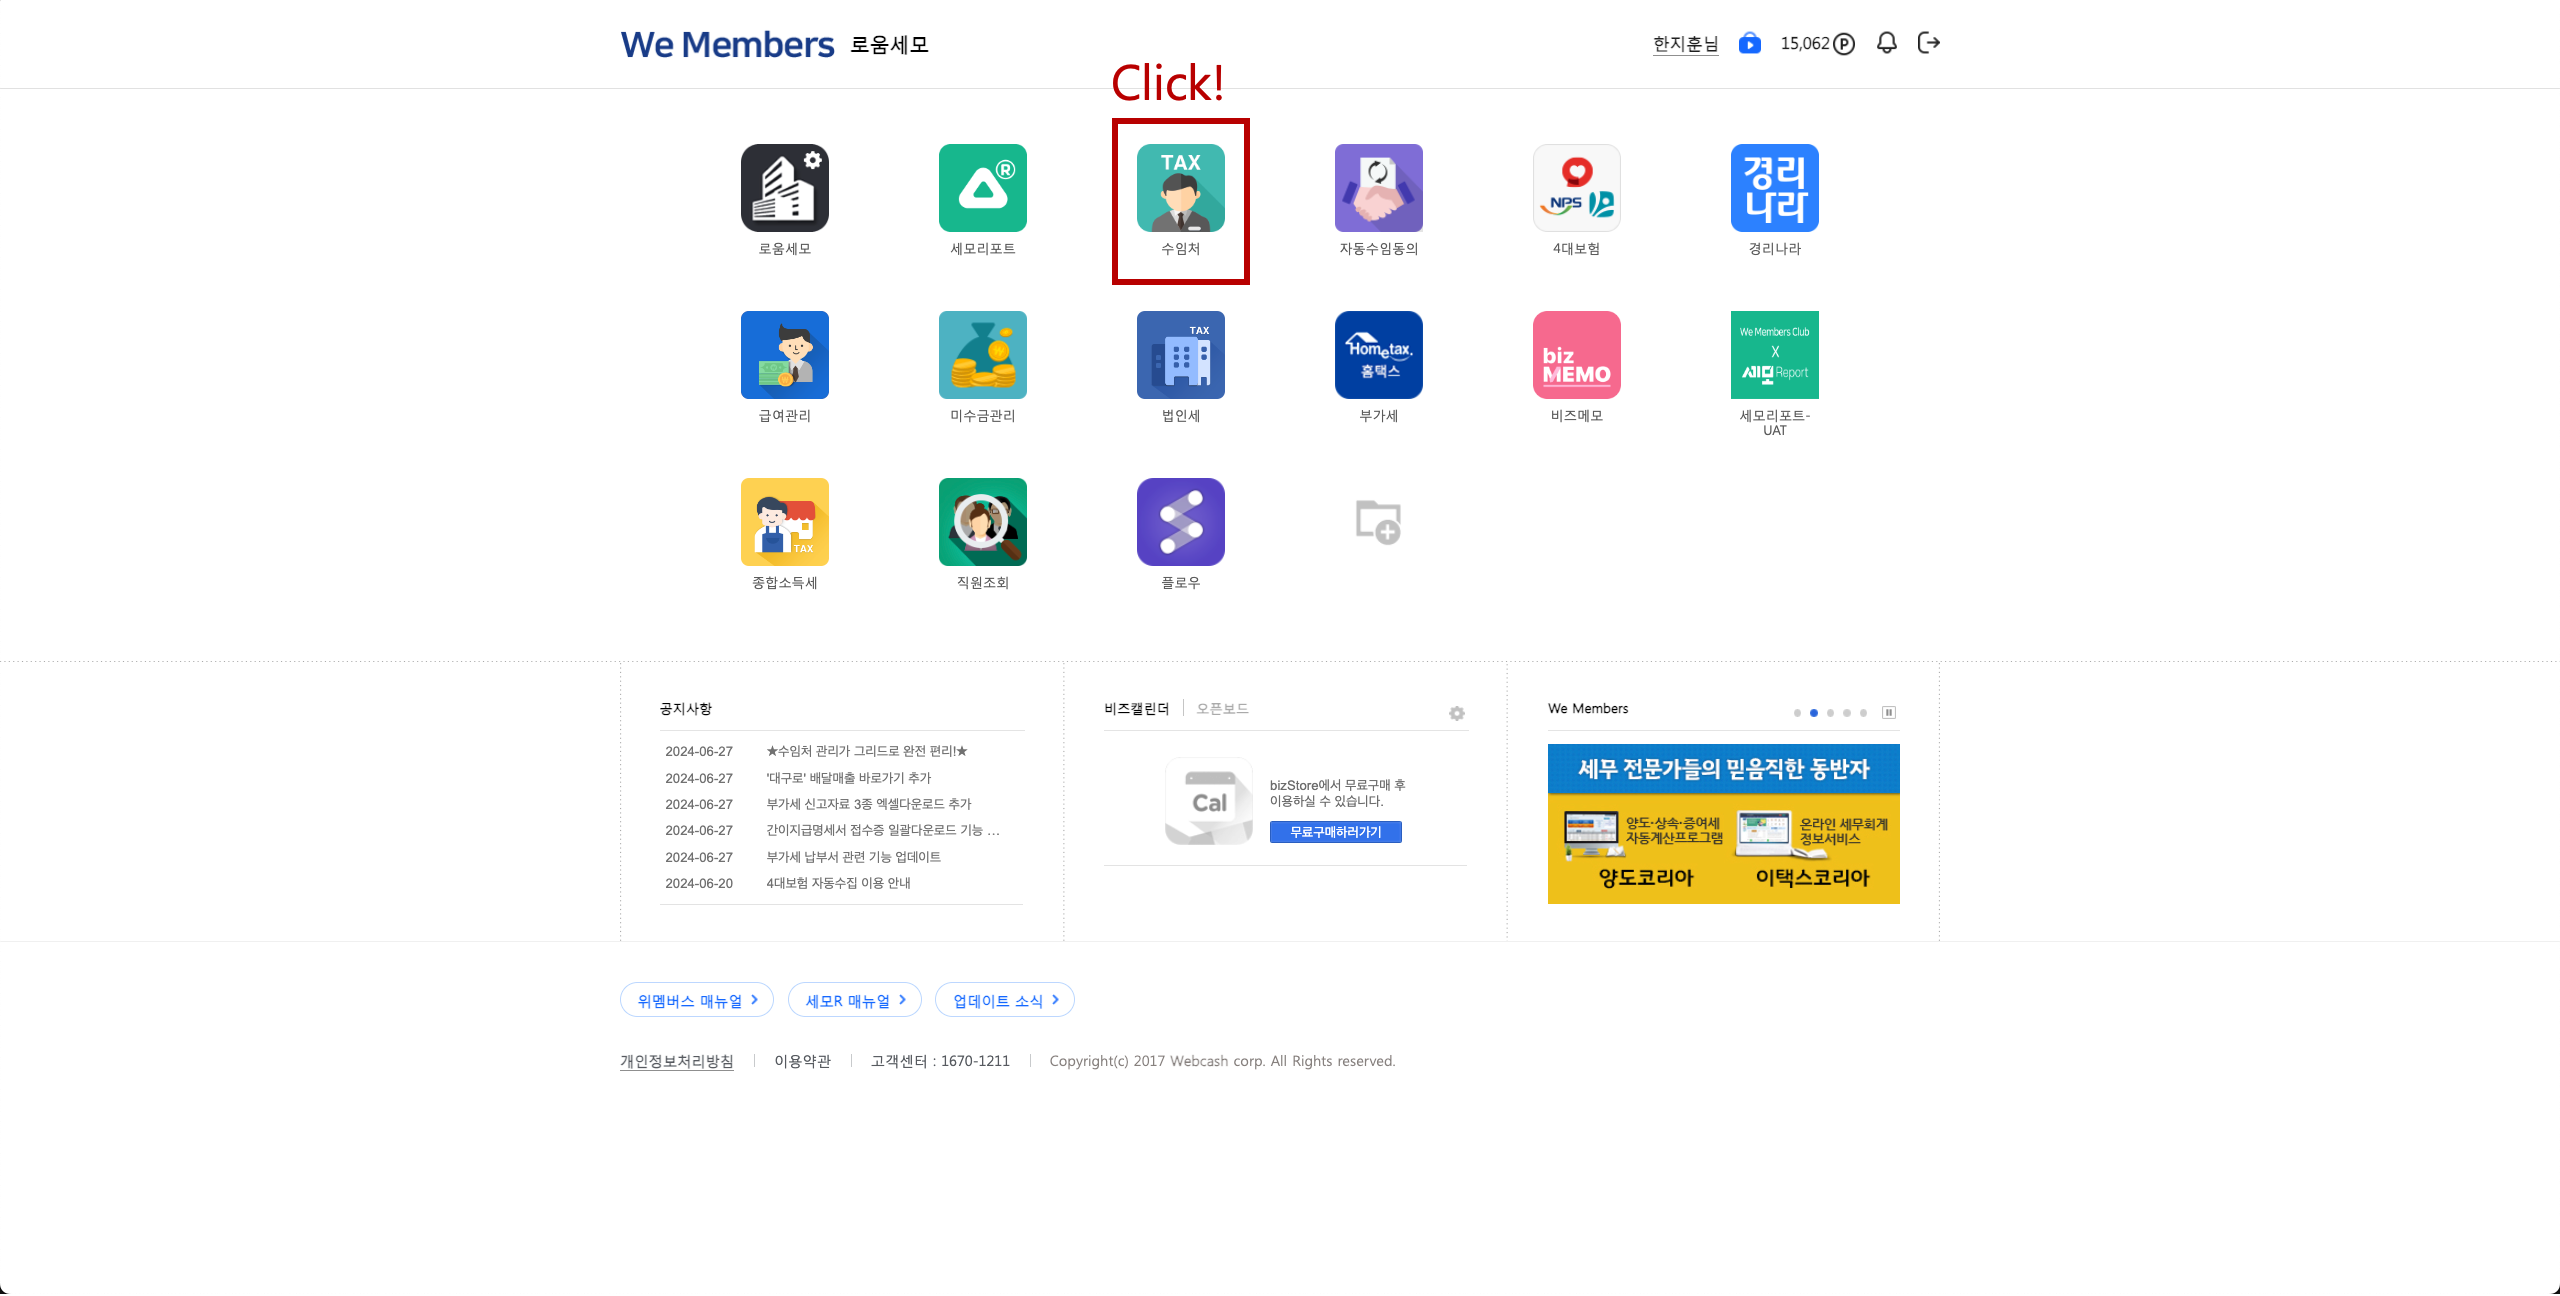The image size is (2560, 1296).
Task: Select the last banner carousel dot
Action: click(x=1863, y=713)
